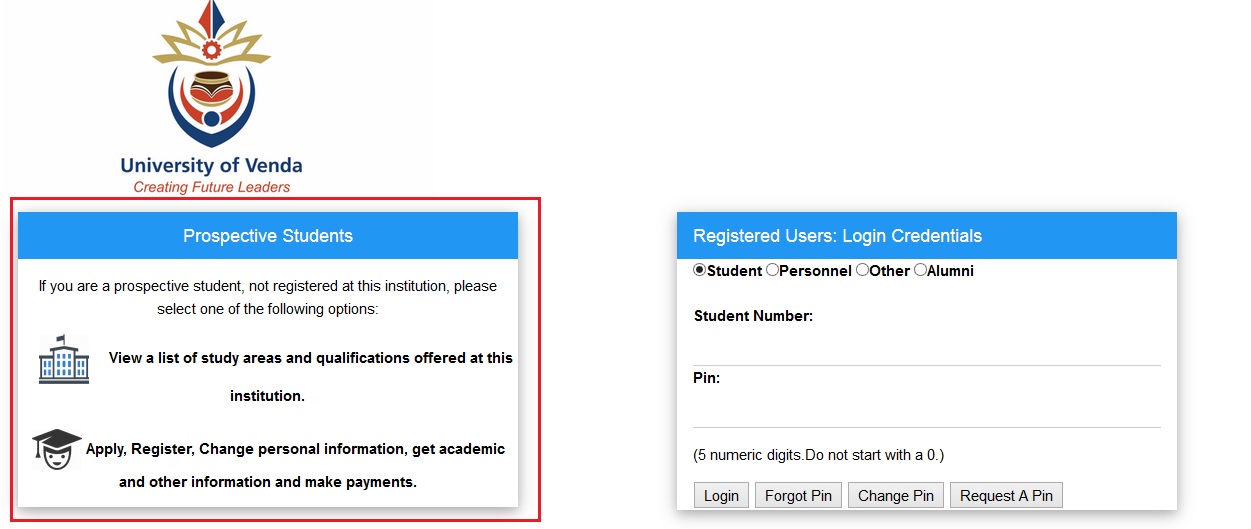Viewport: 1251px width, 529px height.
Task: Click the 5 numeric digits hint text
Action: point(818,455)
